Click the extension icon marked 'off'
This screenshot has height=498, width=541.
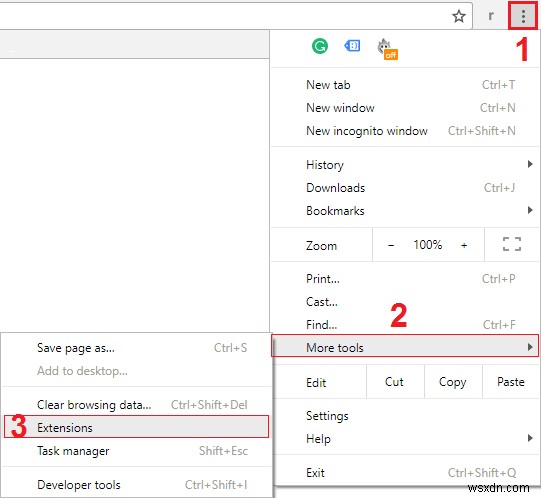[387, 49]
